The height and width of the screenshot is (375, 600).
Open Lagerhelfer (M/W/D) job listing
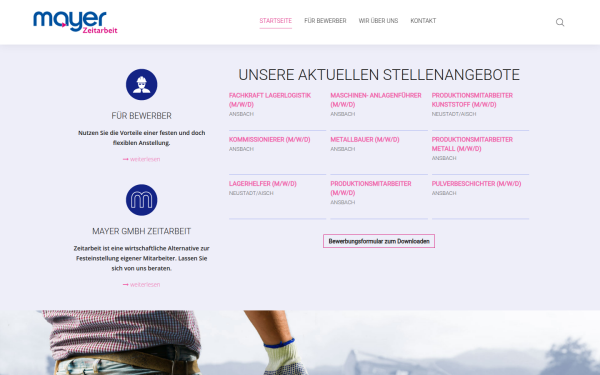point(262,184)
